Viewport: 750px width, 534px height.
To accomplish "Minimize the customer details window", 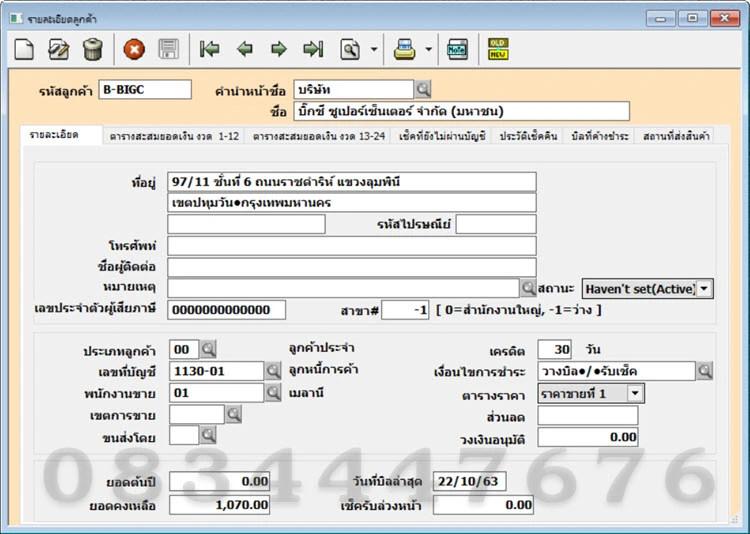I will pos(661,18).
